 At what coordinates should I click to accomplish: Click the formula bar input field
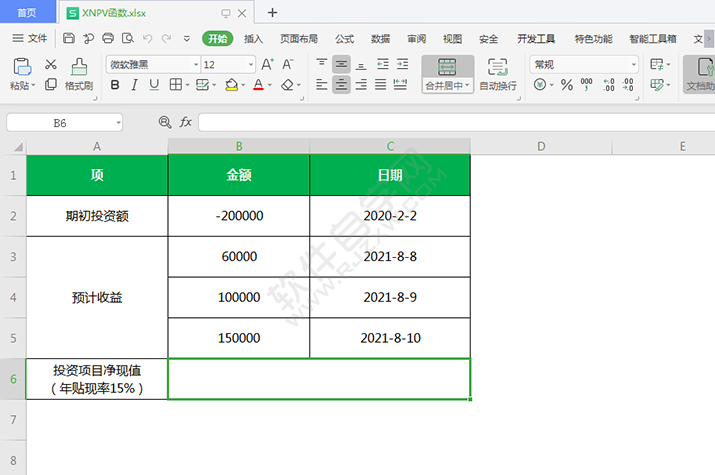[456, 123]
